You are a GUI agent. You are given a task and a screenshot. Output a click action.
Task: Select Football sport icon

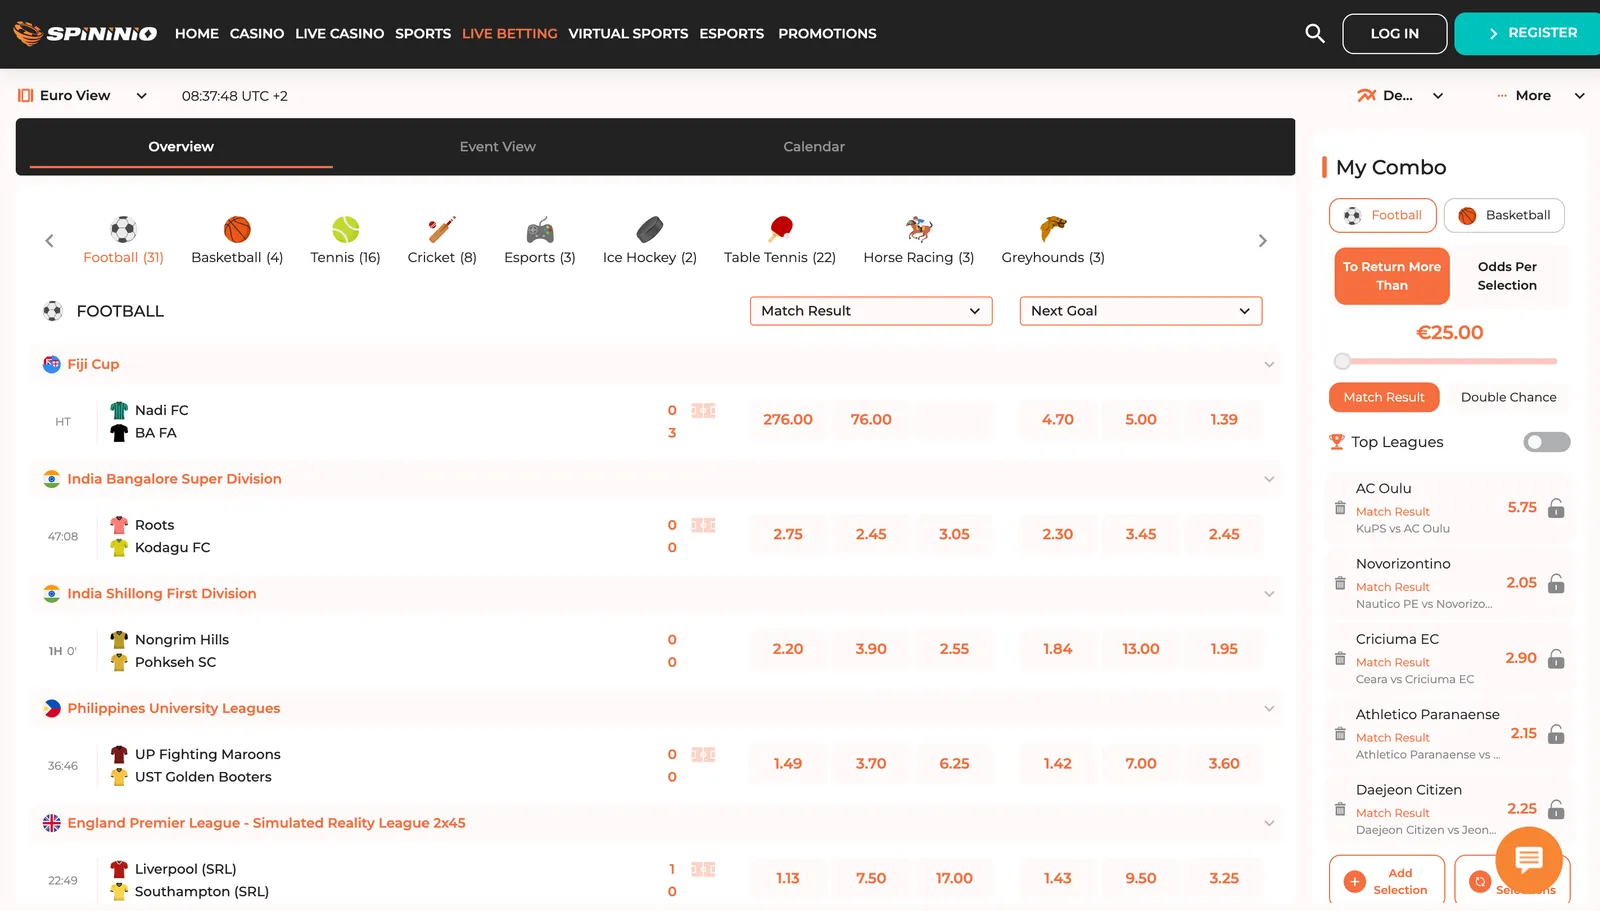(x=123, y=230)
